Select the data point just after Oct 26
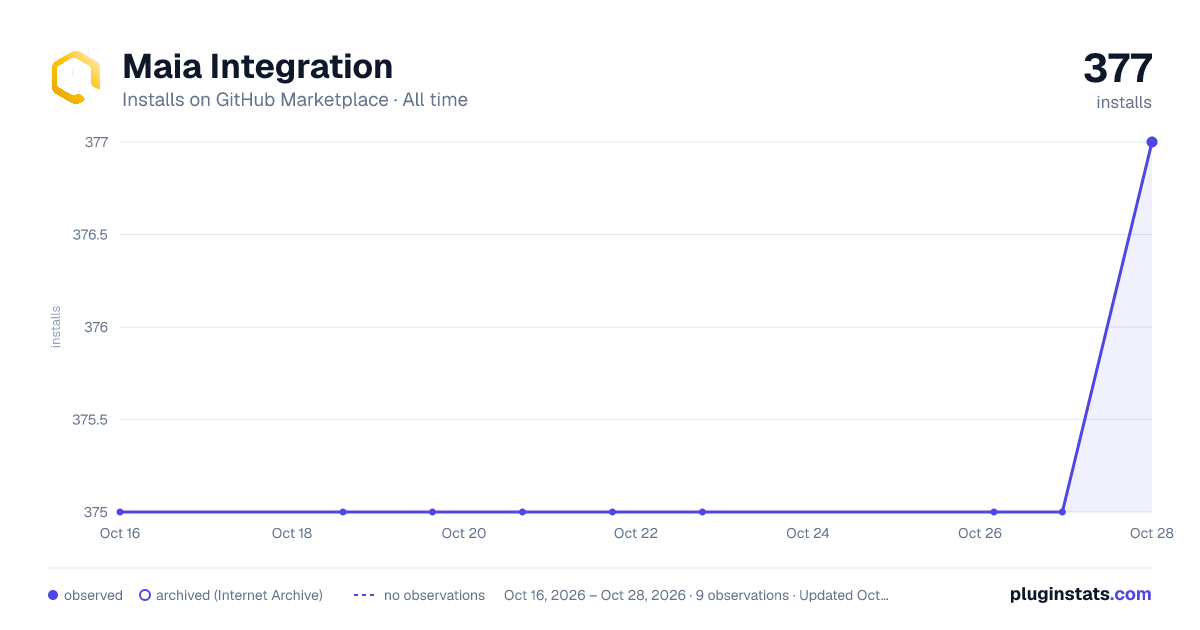 point(994,512)
